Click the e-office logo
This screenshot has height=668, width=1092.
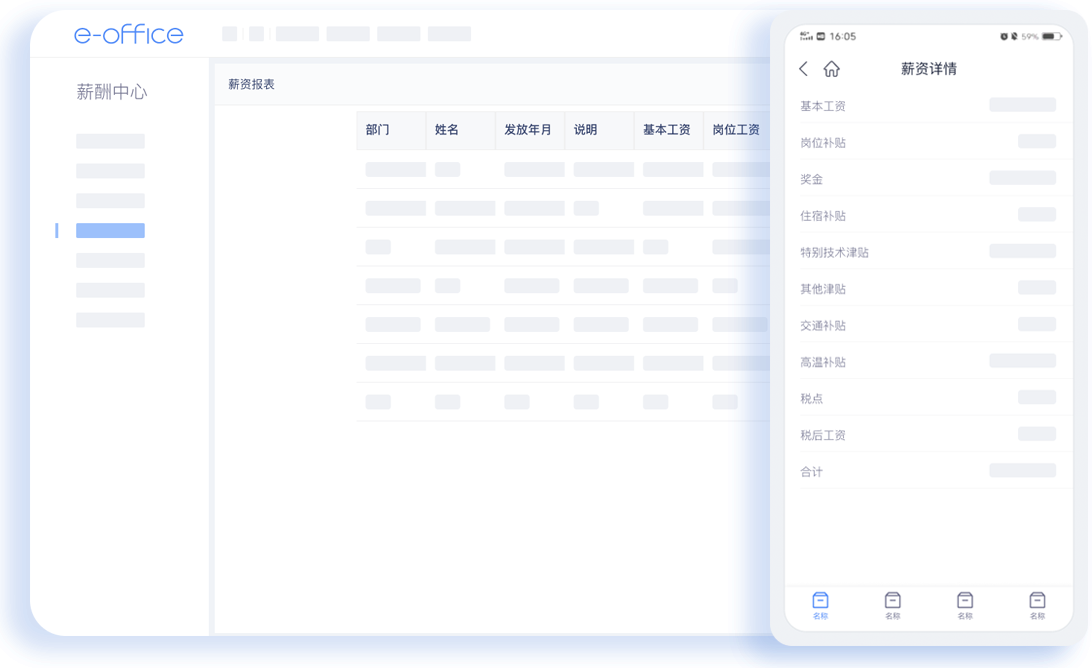click(128, 35)
